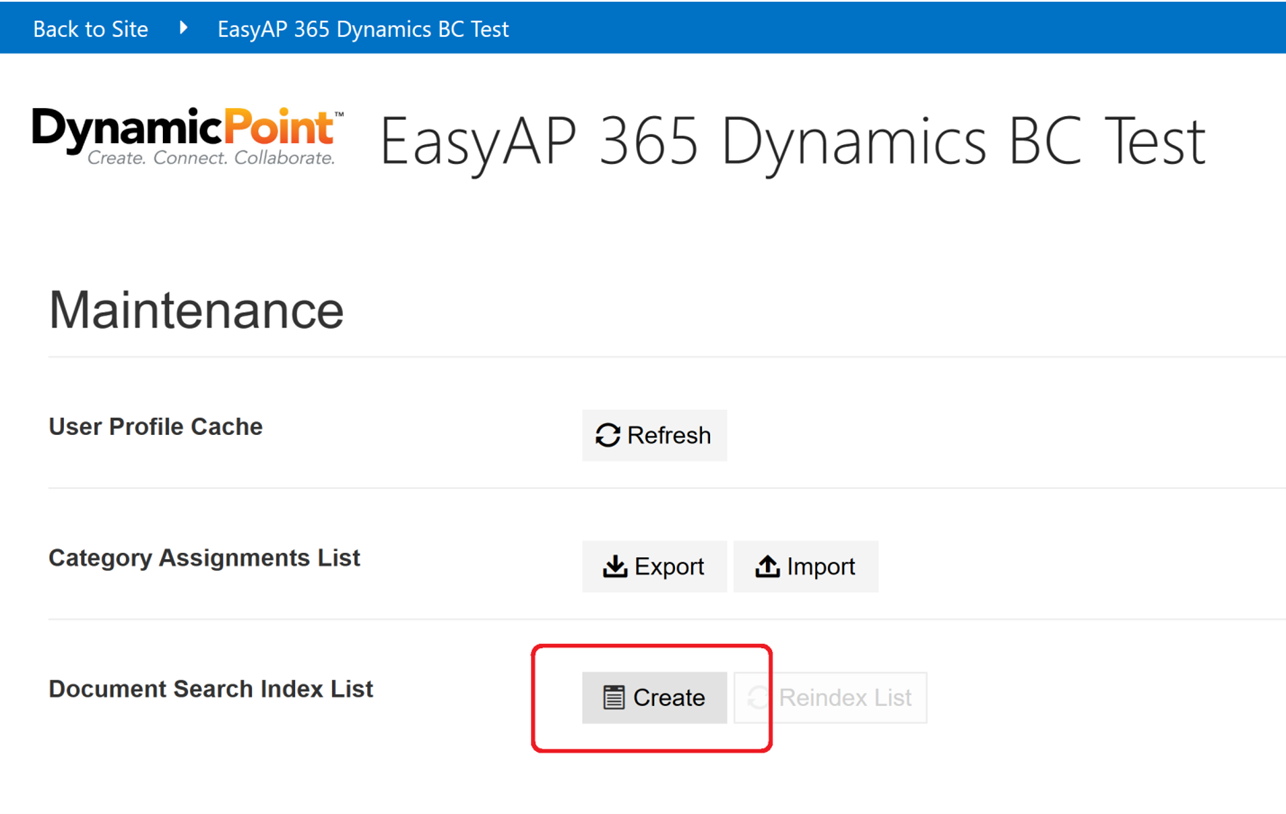Click the Create. Connect. Collaborate. tagline
This screenshot has width=1286, height=814.
(x=210, y=158)
